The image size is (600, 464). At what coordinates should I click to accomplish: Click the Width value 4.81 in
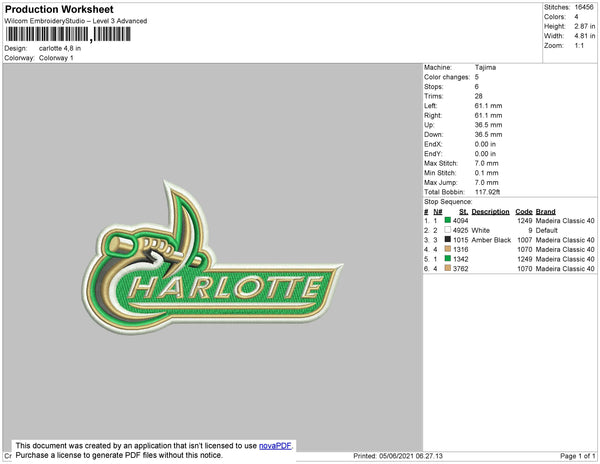pyautogui.click(x=585, y=36)
